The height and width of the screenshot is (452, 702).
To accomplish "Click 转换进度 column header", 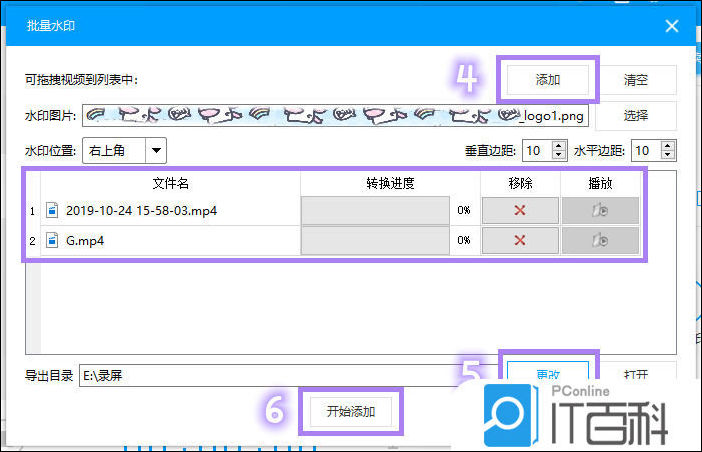I will (390, 183).
